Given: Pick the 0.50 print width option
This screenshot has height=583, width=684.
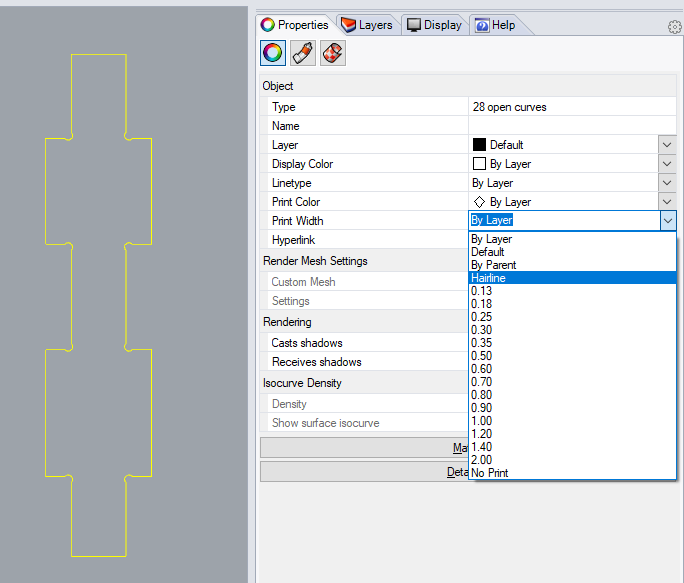Looking at the screenshot, I should pyautogui.click(x=482, y=356).
